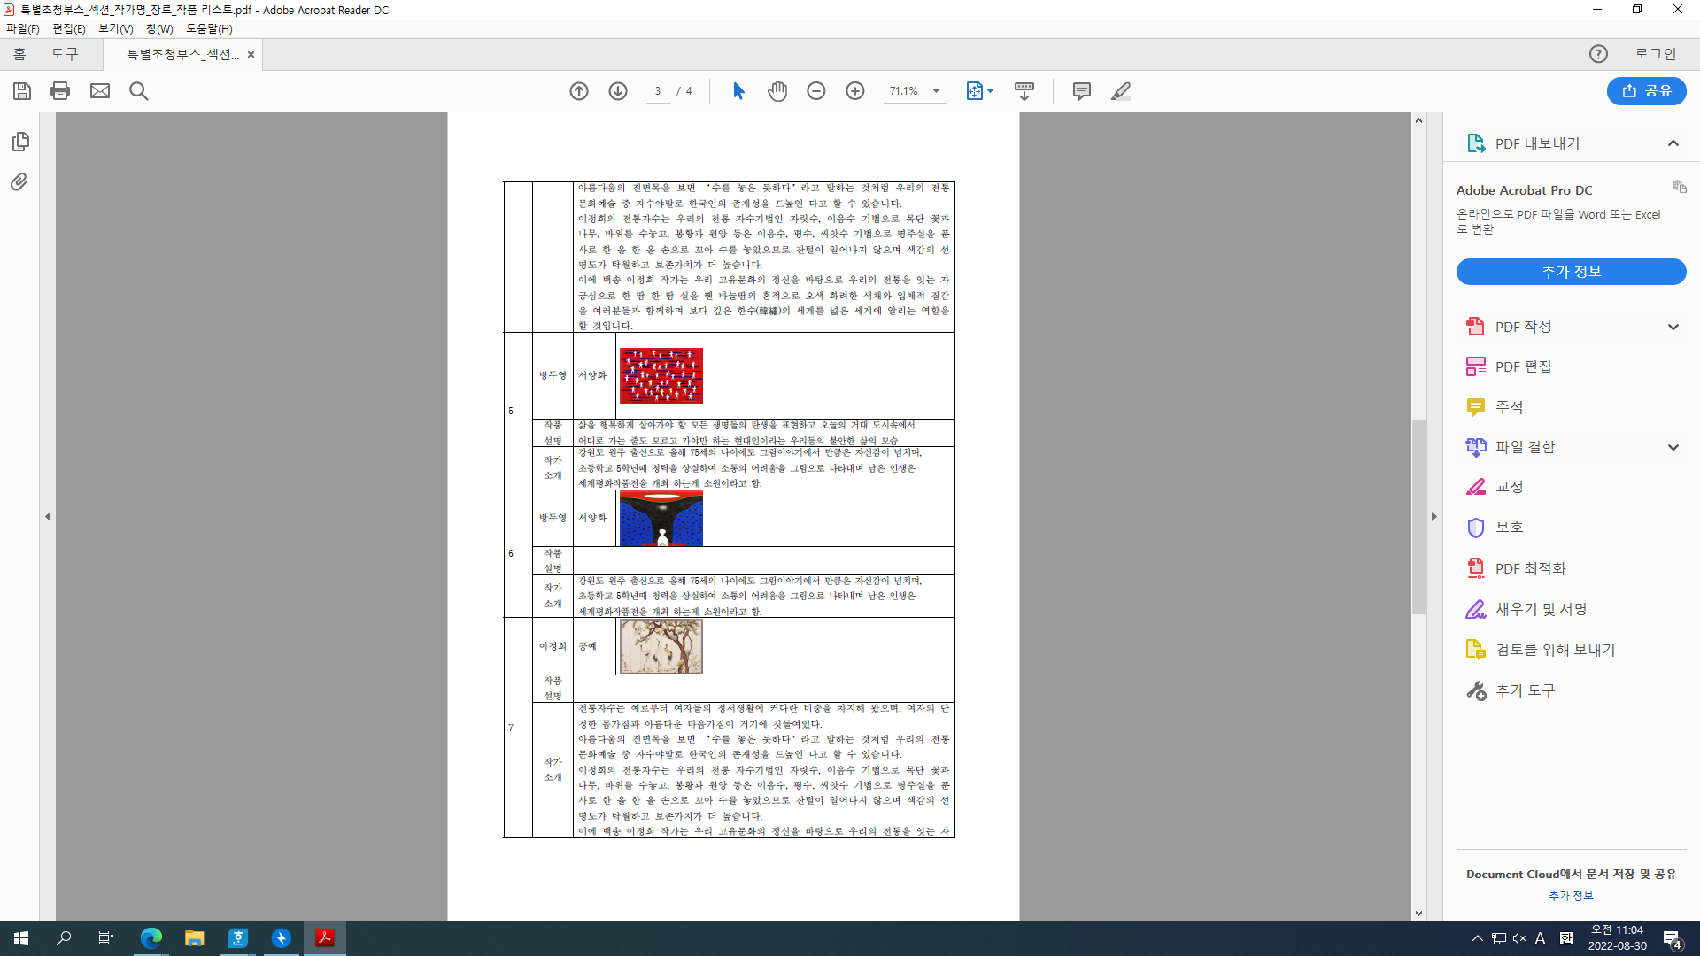Open the 보기(V) menu

coord(115,29)
